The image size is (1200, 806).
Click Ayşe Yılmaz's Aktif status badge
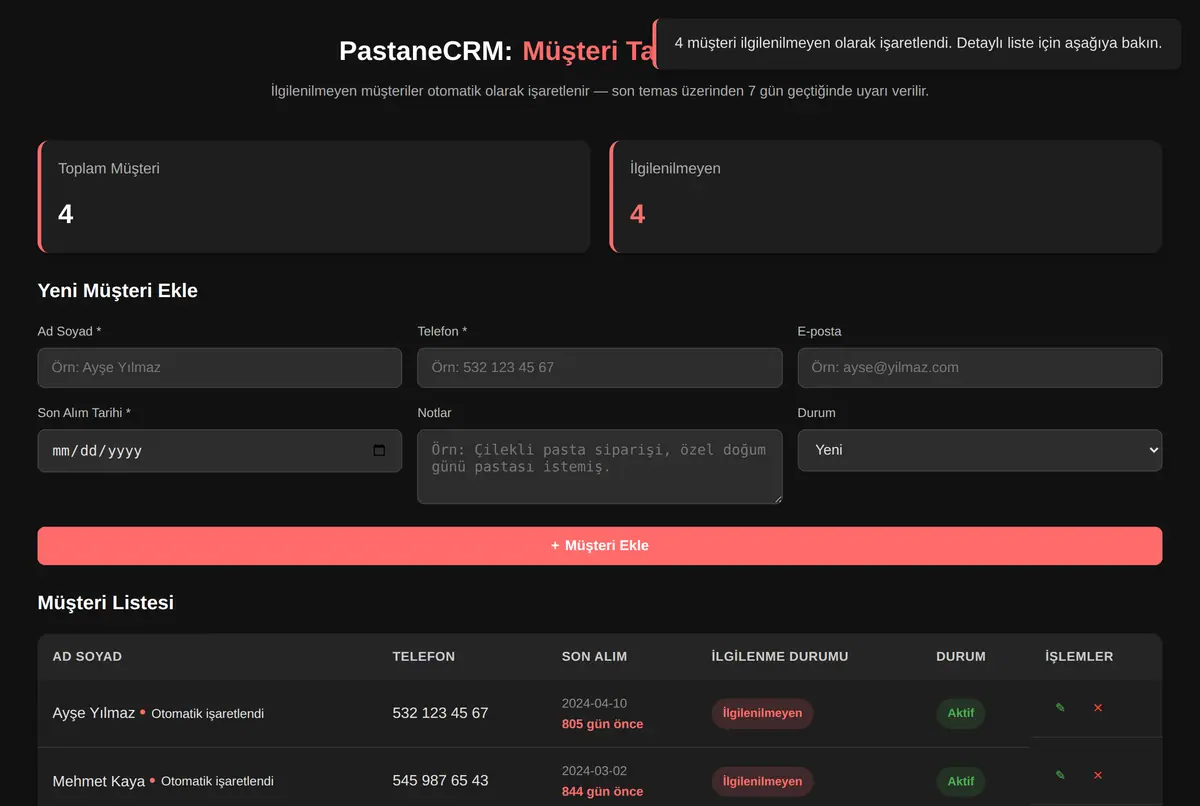(x=961, y=714)
